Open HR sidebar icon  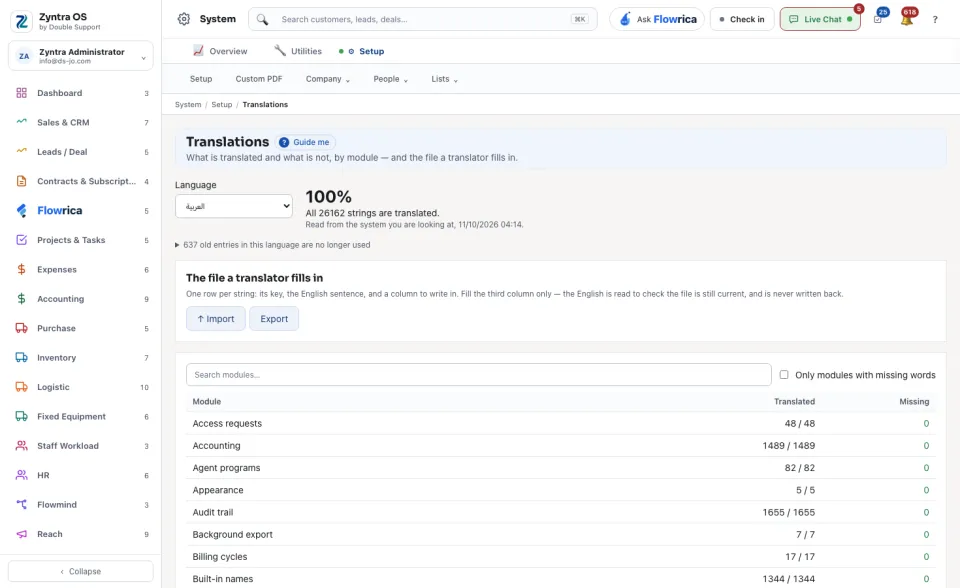(21, 475)
